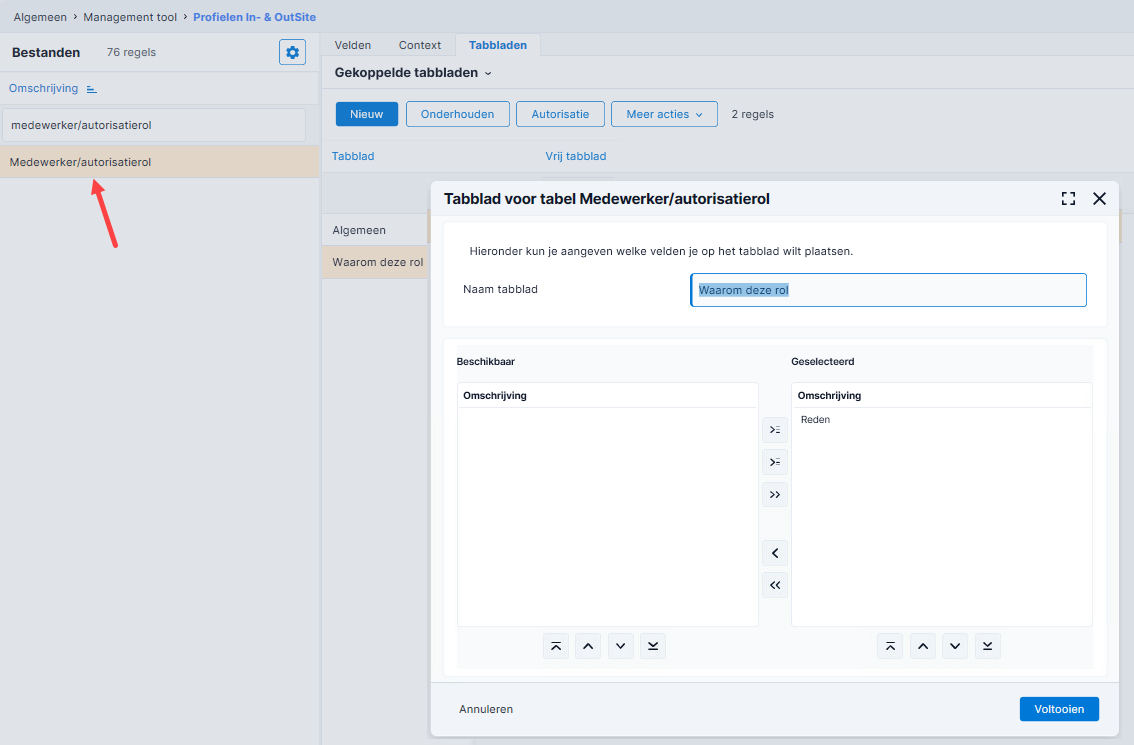Open the Bestanden settings gear
The image size is (1134, 745).
292,52
